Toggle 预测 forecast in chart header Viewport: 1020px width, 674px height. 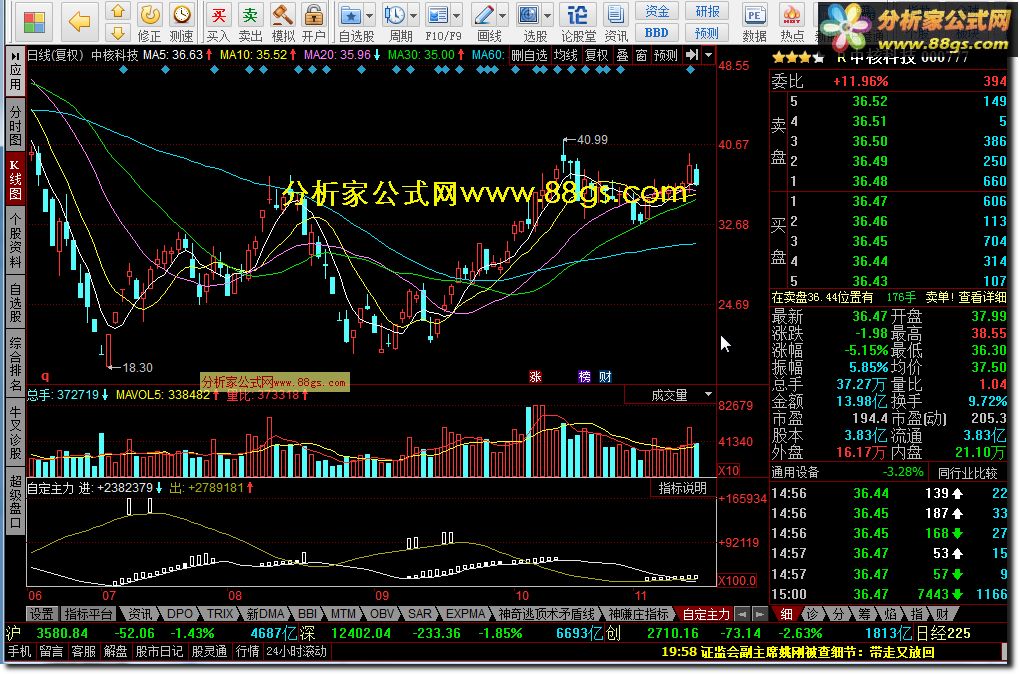(665, 55)
